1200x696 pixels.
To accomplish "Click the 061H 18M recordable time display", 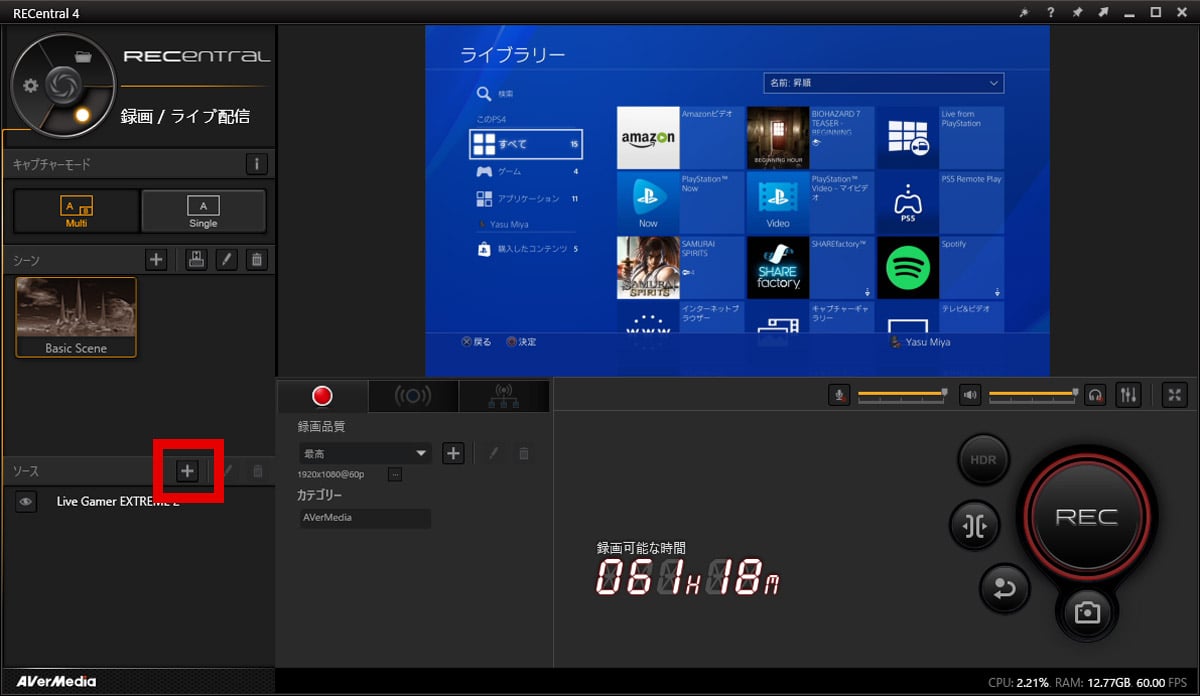I will [687, 576].
